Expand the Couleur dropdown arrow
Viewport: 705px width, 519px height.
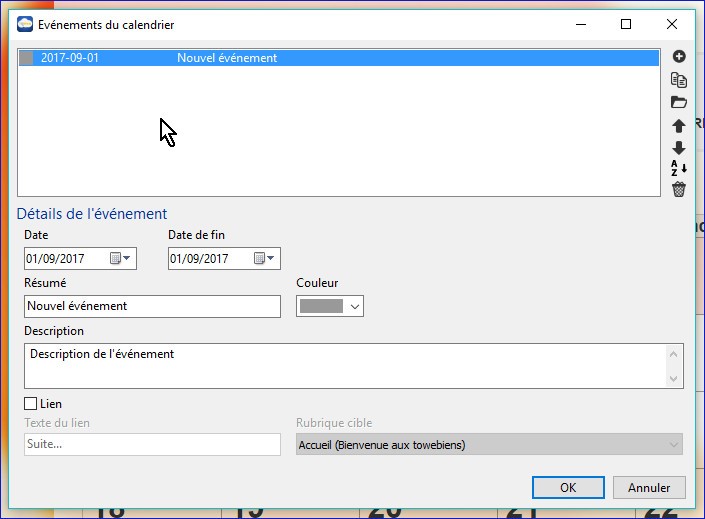click(x=354, y=306)
